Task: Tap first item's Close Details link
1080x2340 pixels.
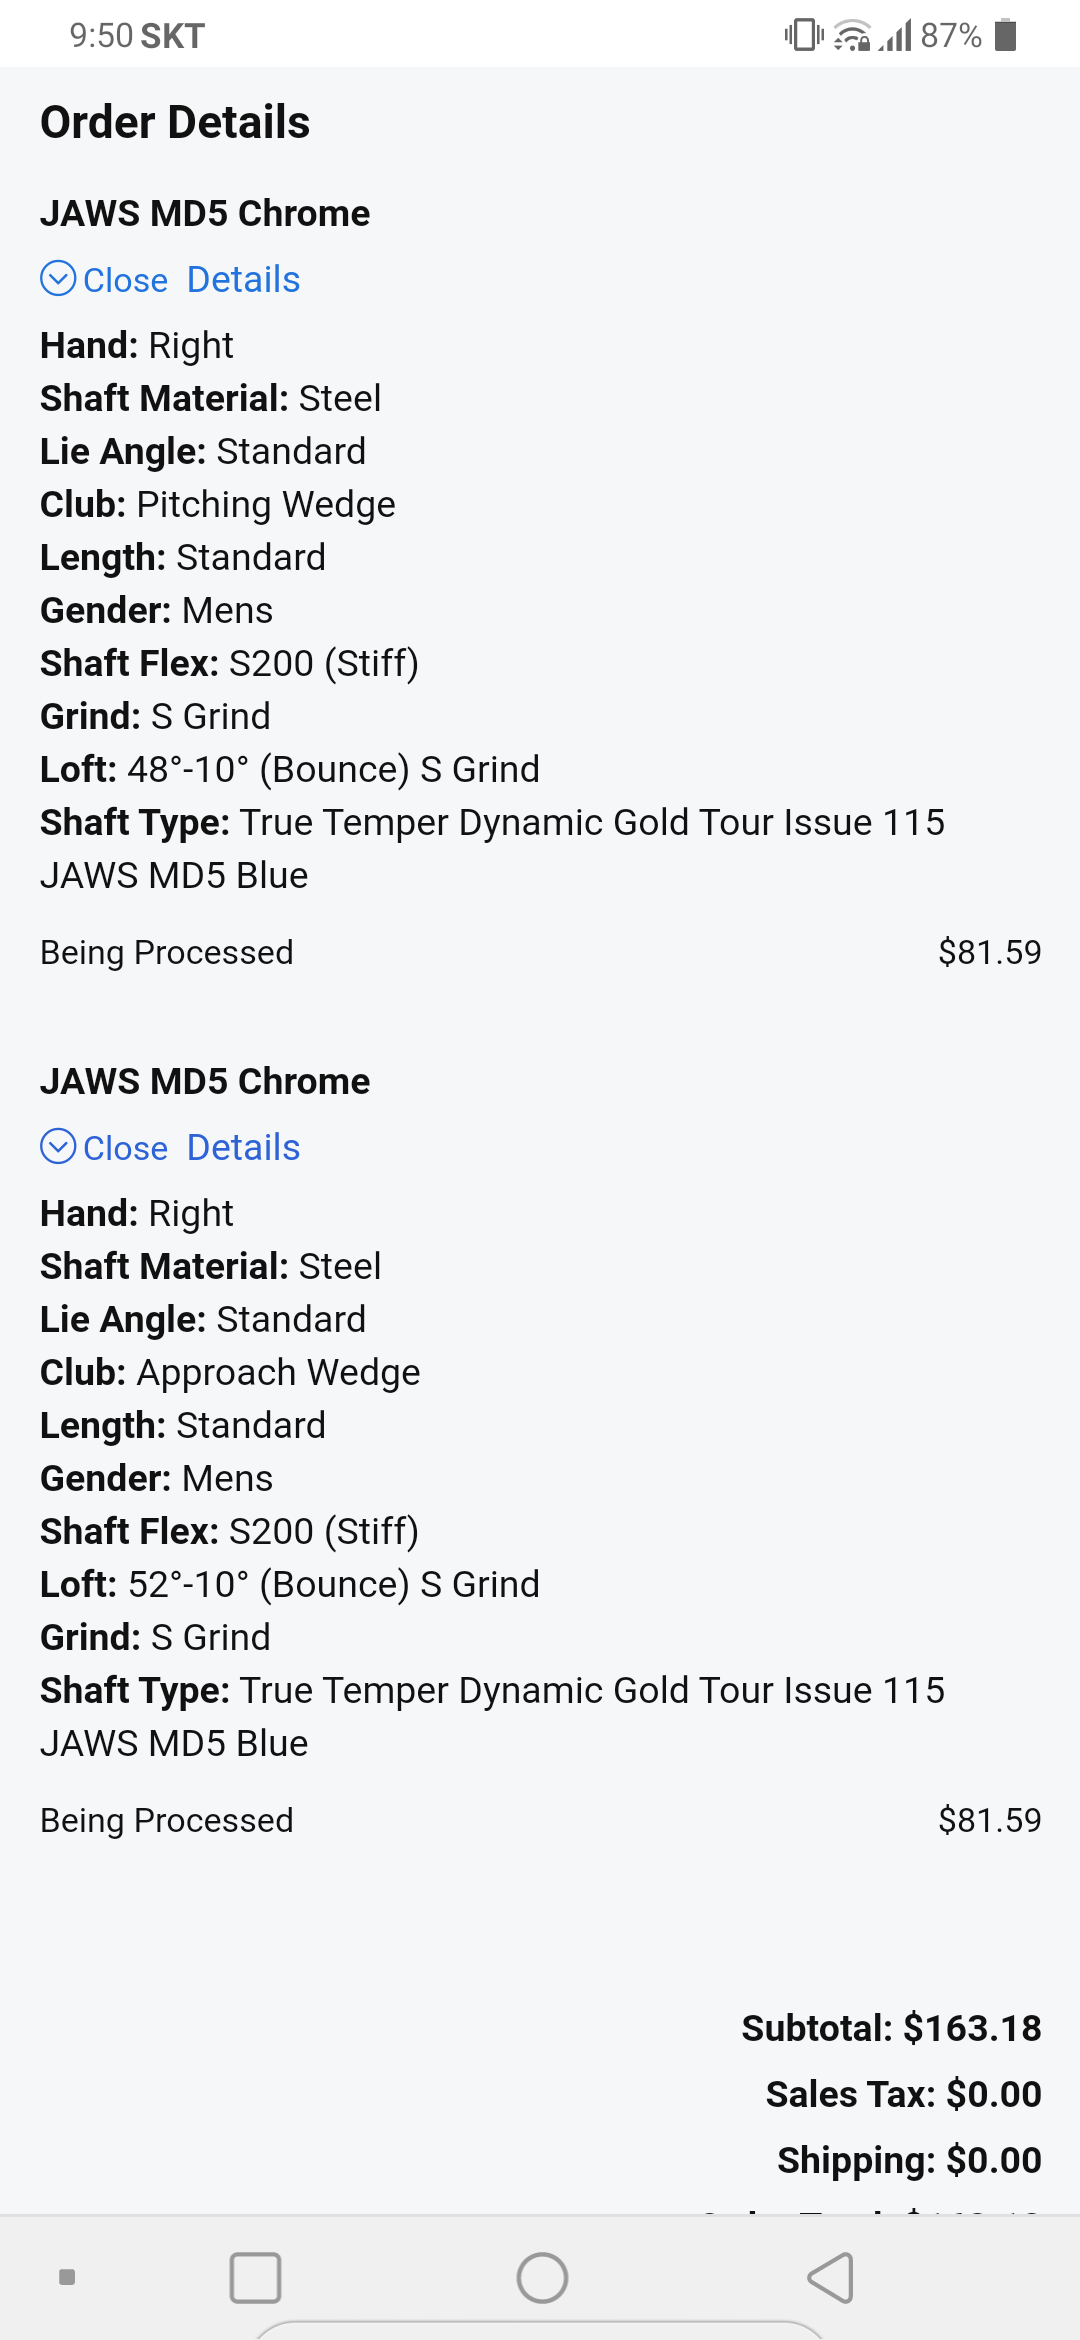Action: click(191, 280)
